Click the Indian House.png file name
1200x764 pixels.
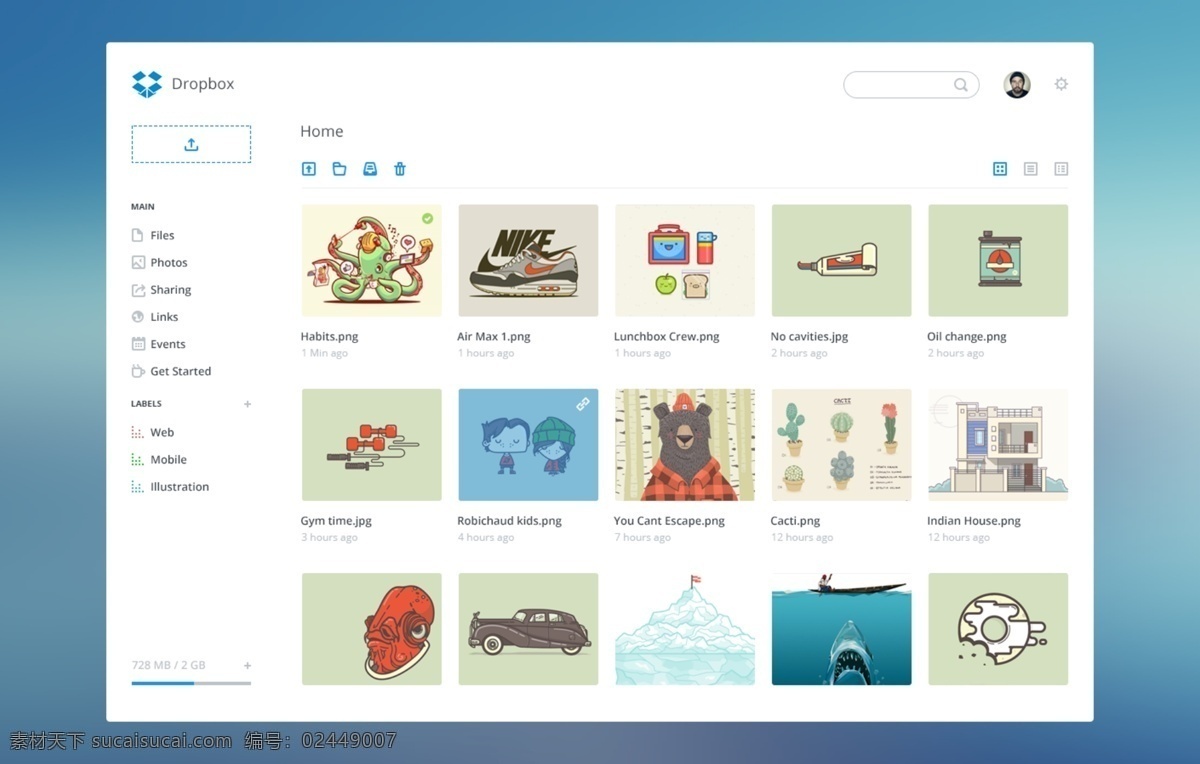pyautogui.click(x=974, y=521)
